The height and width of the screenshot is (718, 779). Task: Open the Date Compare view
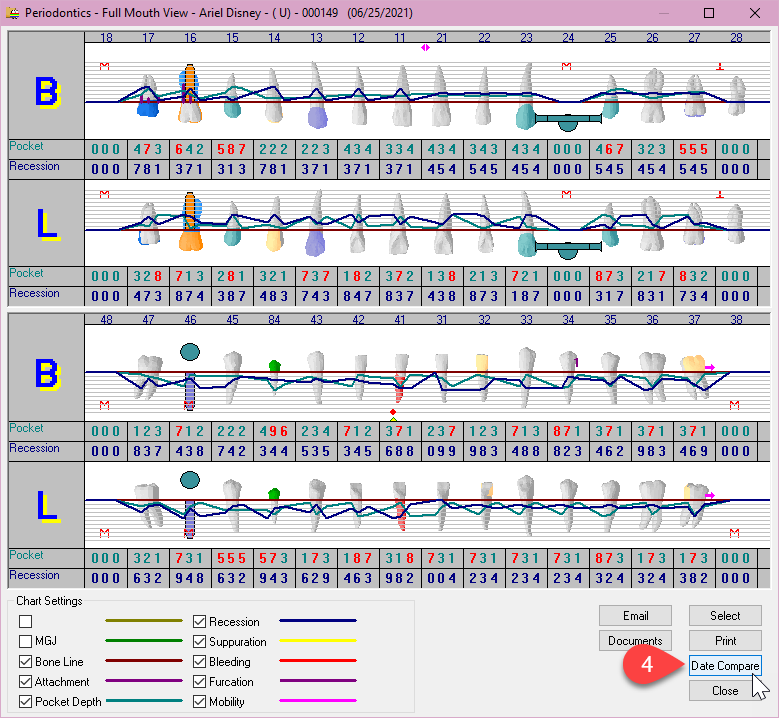coord(725,666)
